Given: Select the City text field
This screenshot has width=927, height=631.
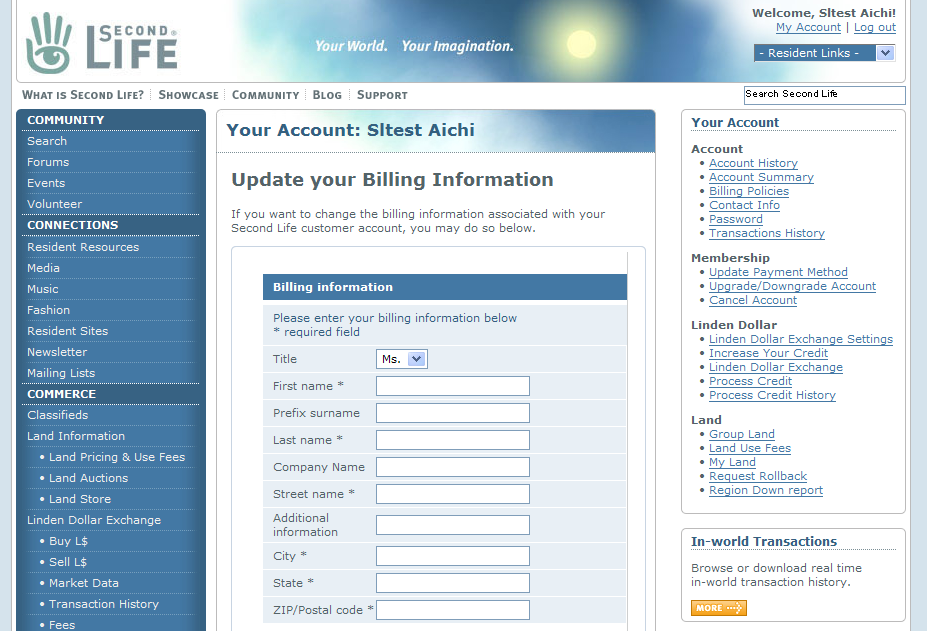Looking at the screenshot, I should 452,556.
